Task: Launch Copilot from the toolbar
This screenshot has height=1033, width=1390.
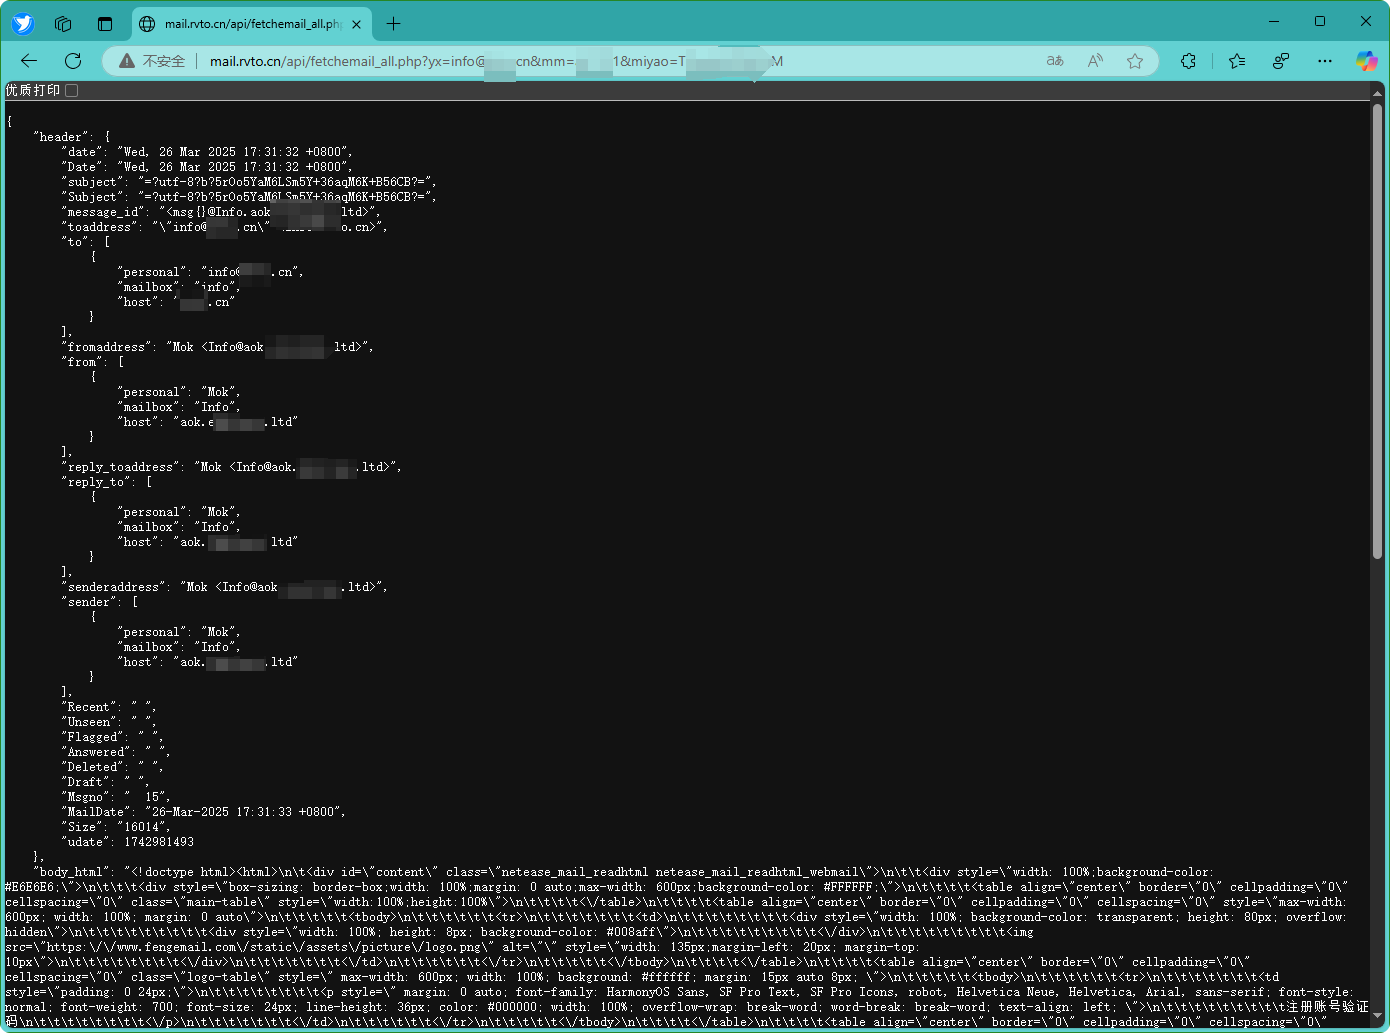Action: pos(1366,61)
